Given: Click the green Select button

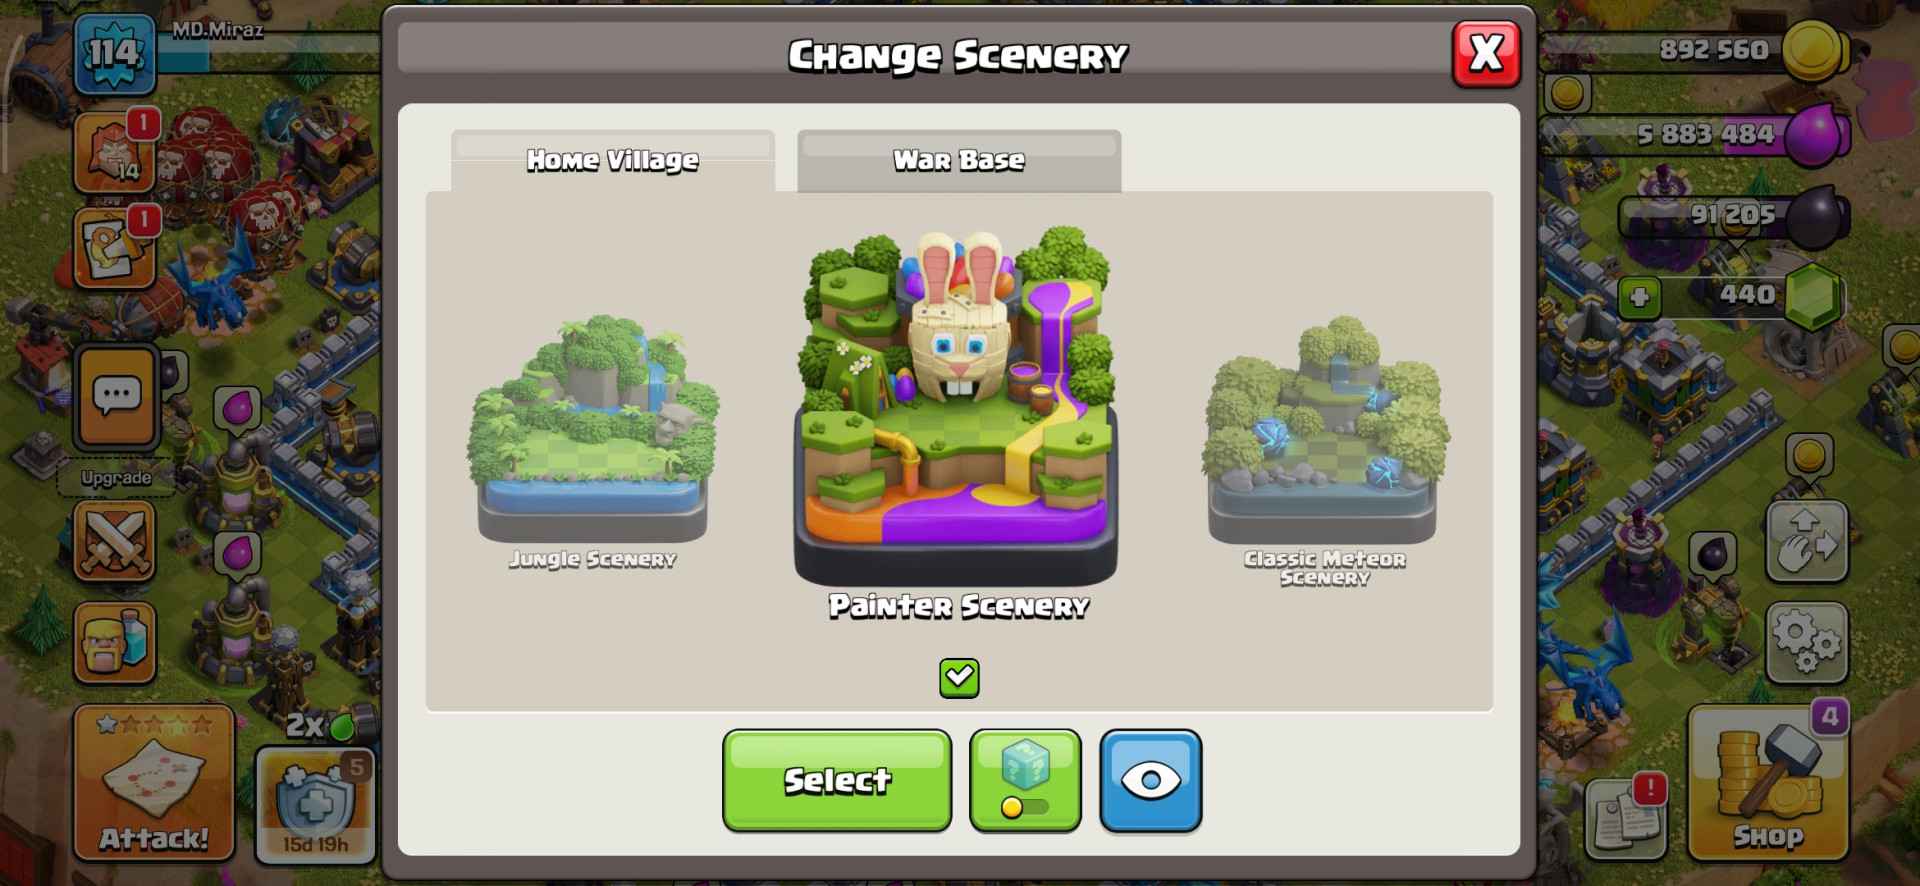Looking at the screenshot, I should click(x=837, y=780).
